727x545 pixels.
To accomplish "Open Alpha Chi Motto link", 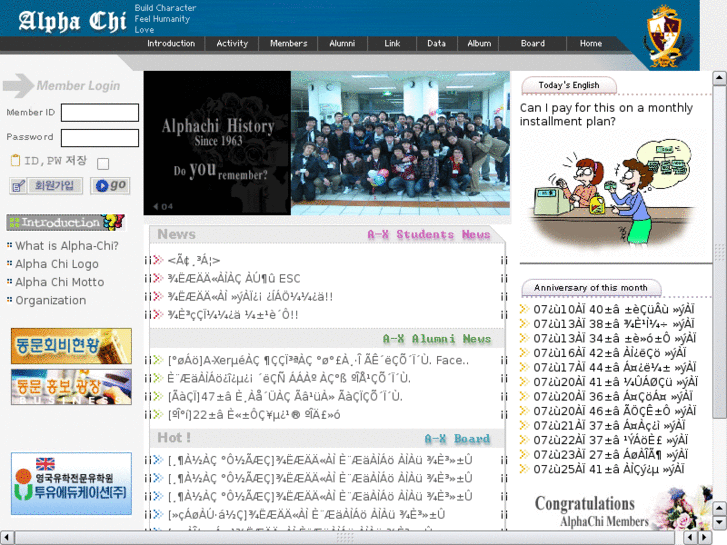I will click(59, 282).
